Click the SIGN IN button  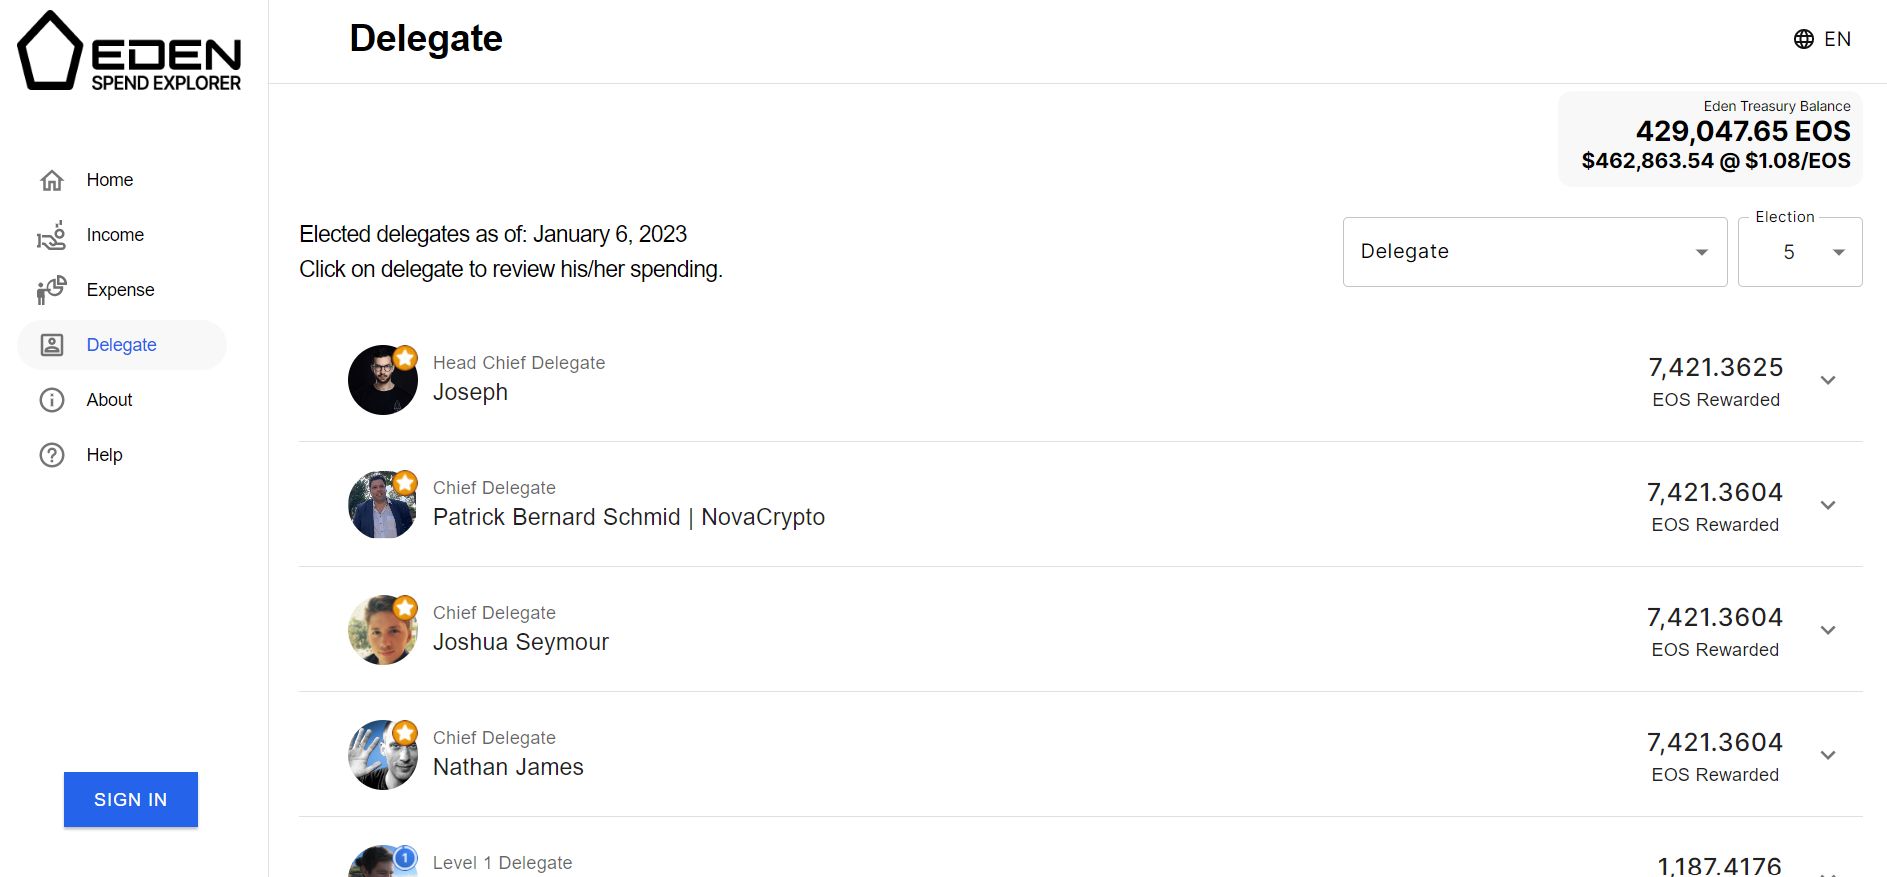click(x=131, y=800)
